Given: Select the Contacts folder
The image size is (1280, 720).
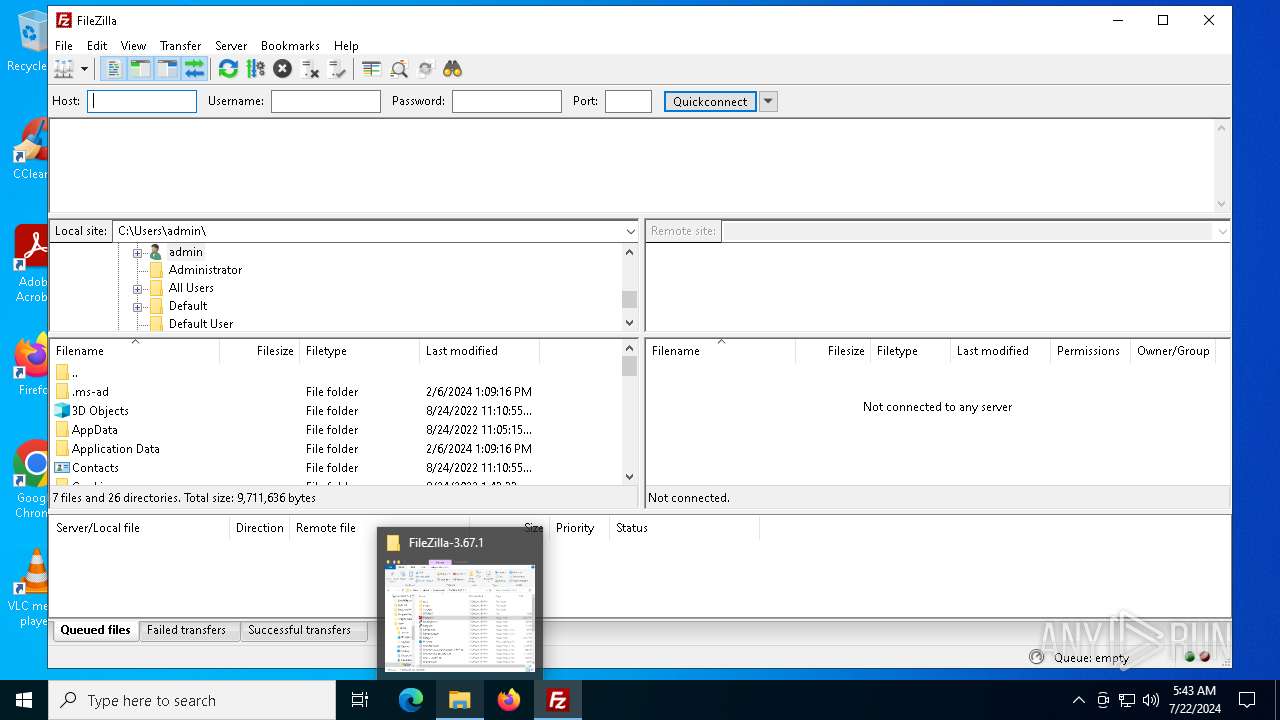Looking at the screenshot, I should pyautogui.click(x=336, y=468).
